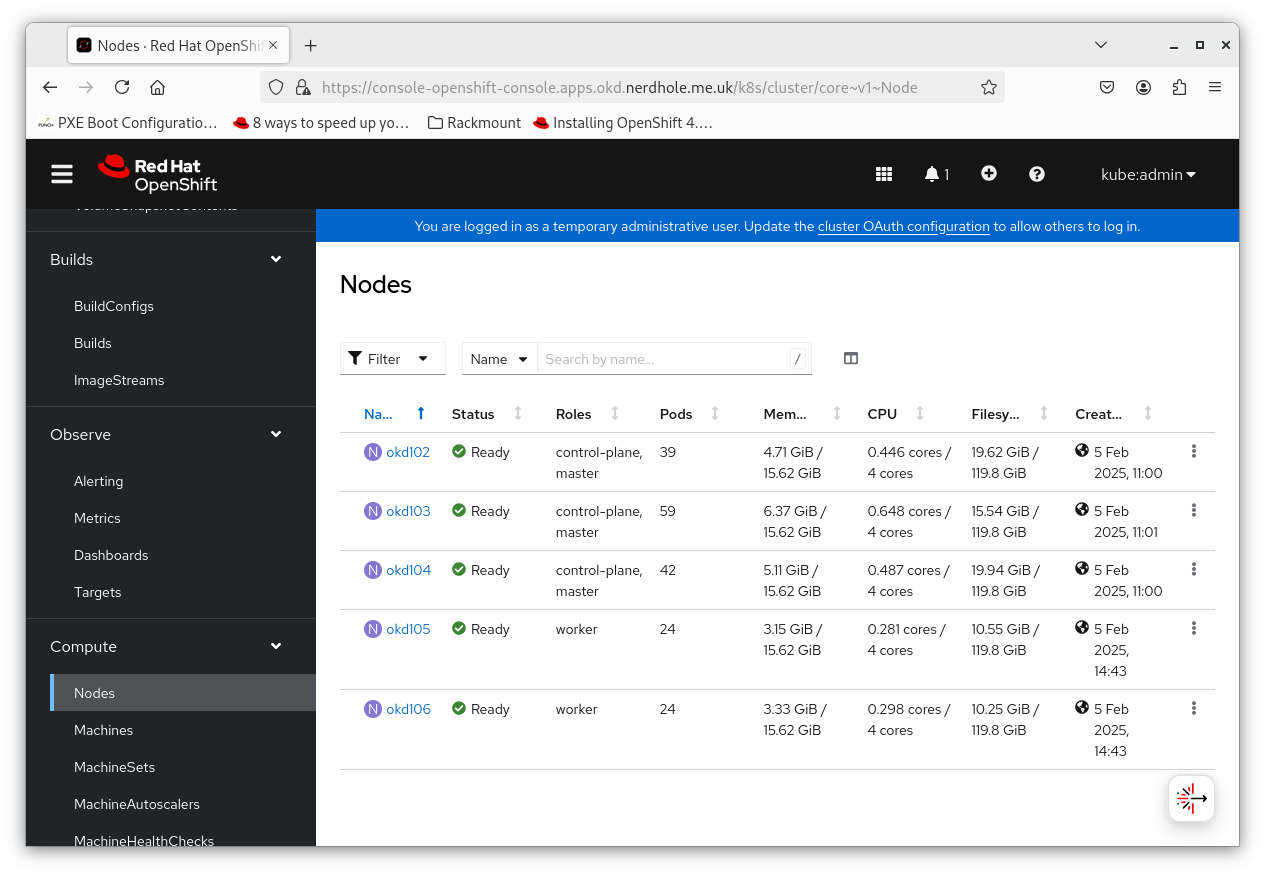The image size is (1265, 875).
Task: Sort nodes by Created column
Action: click(x=1114, y=413)
